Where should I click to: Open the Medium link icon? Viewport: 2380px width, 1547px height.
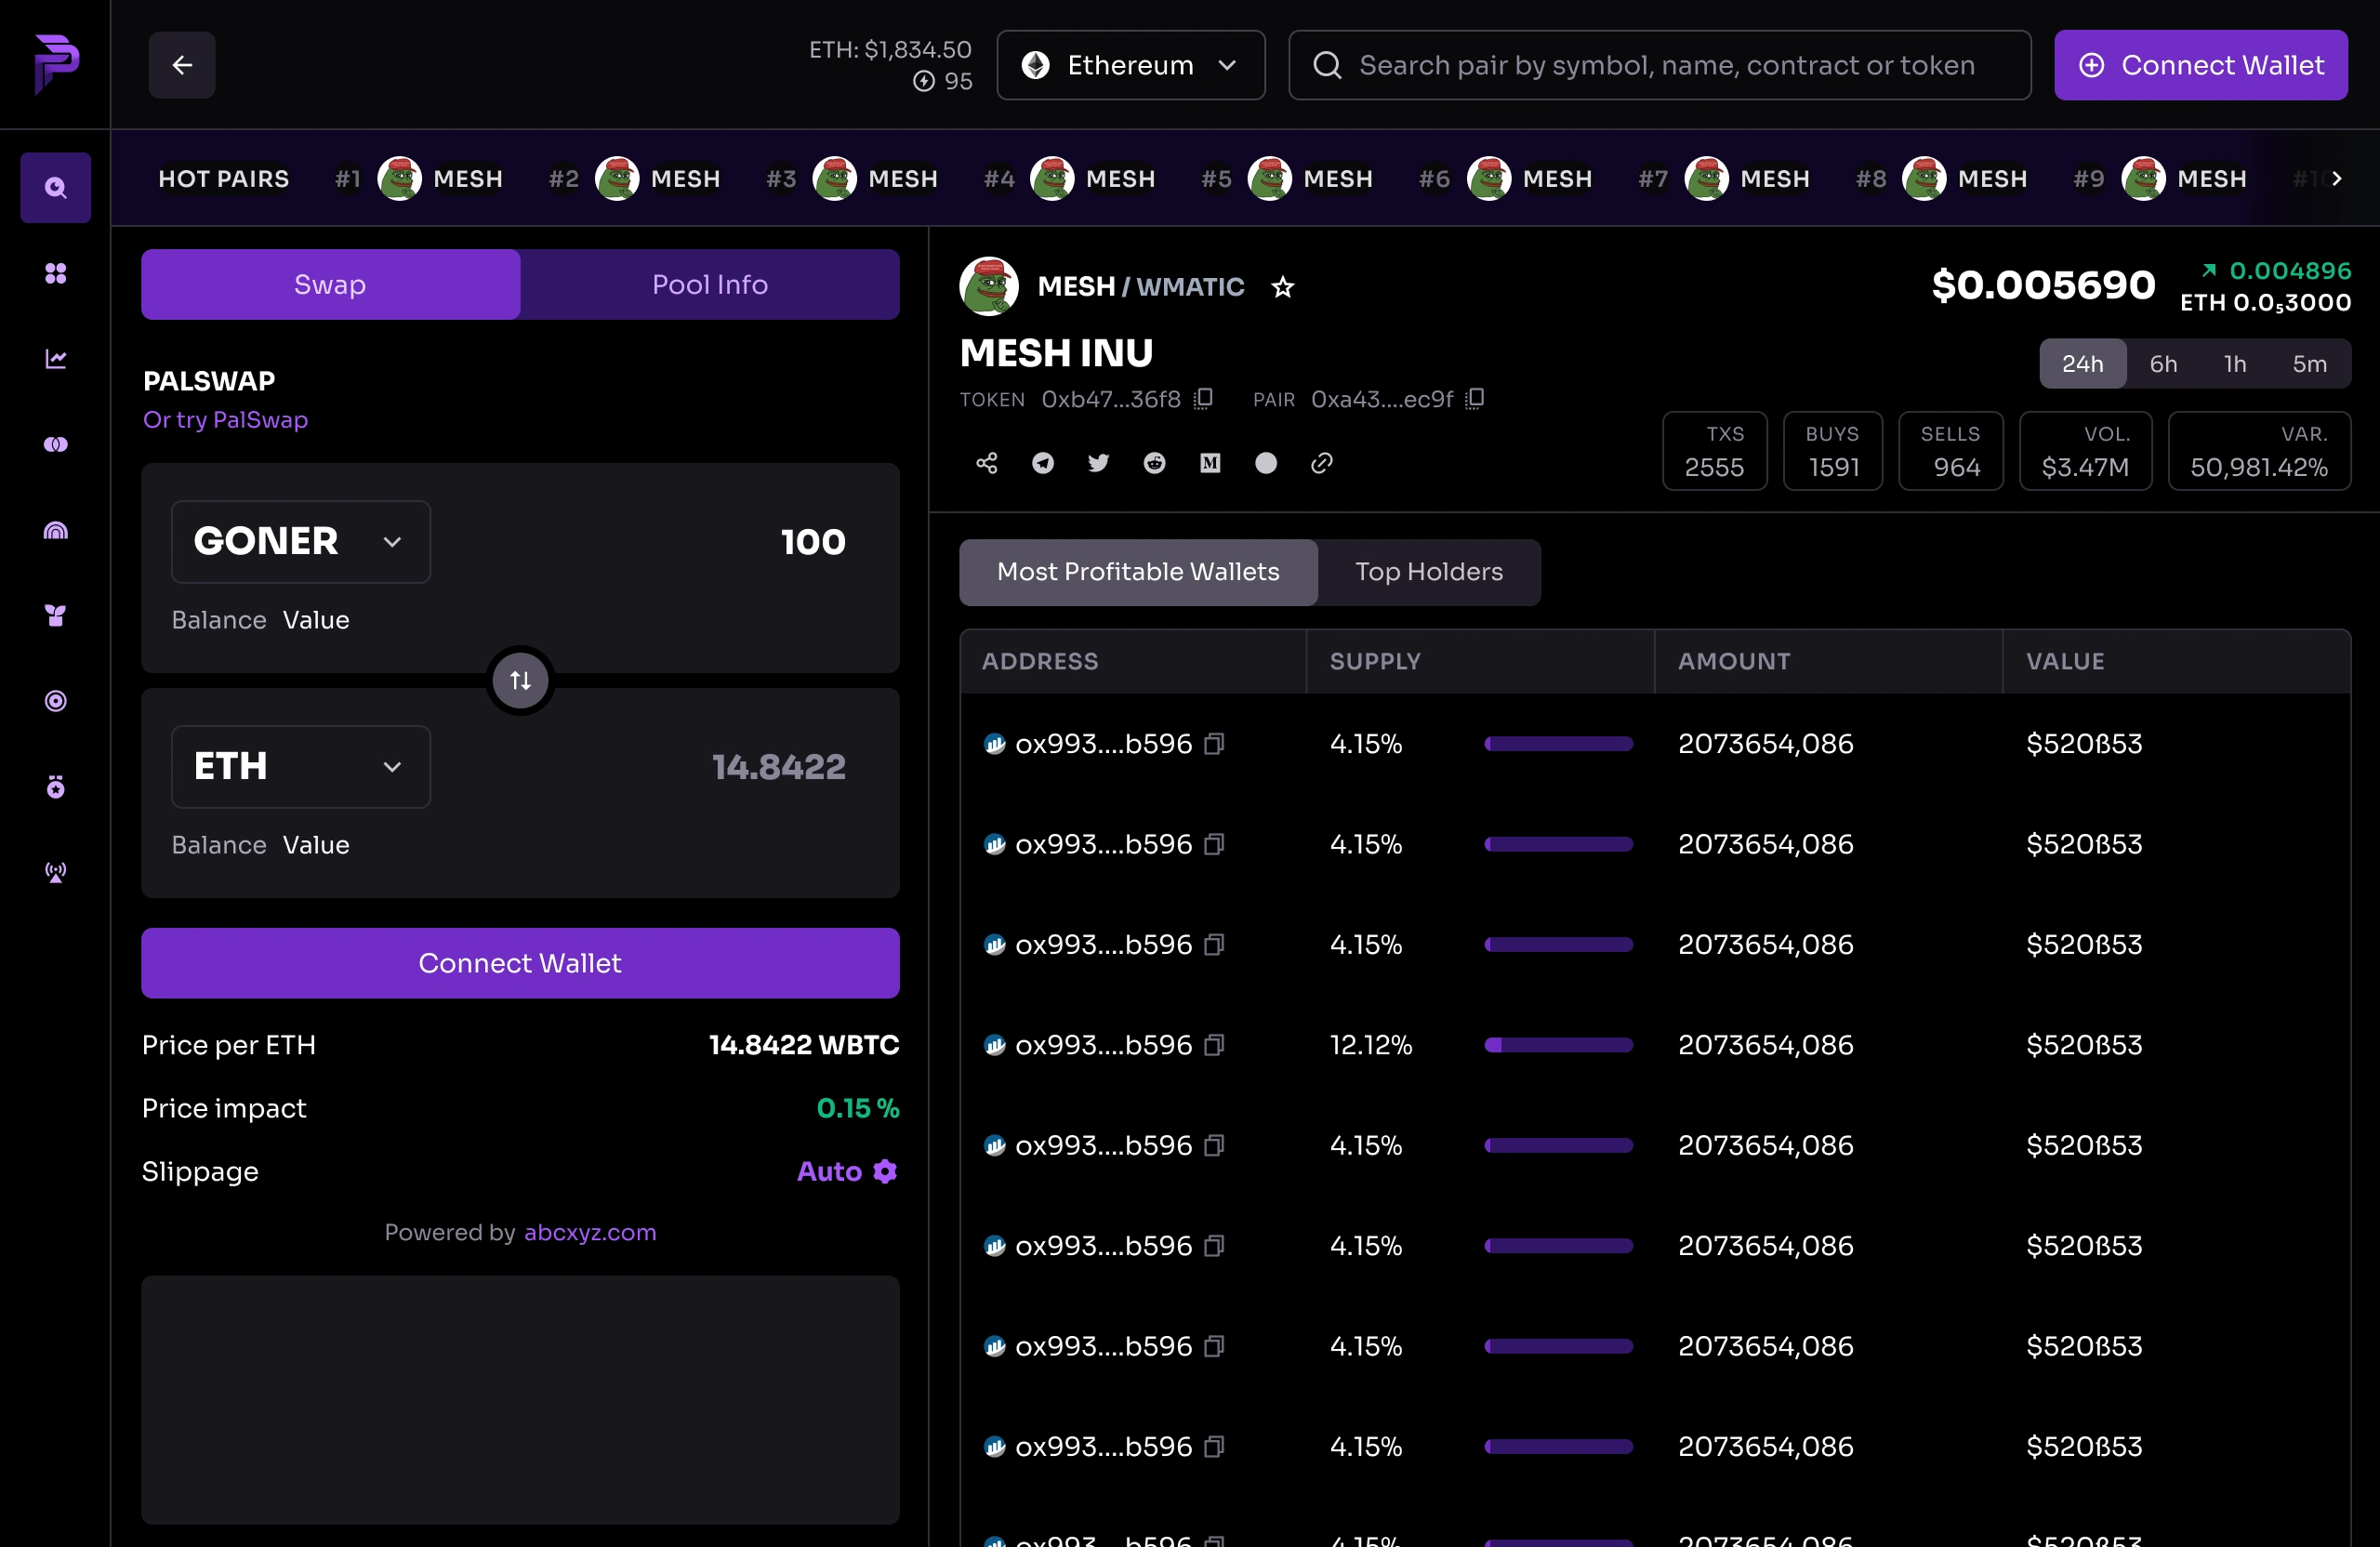point(1210,462)
